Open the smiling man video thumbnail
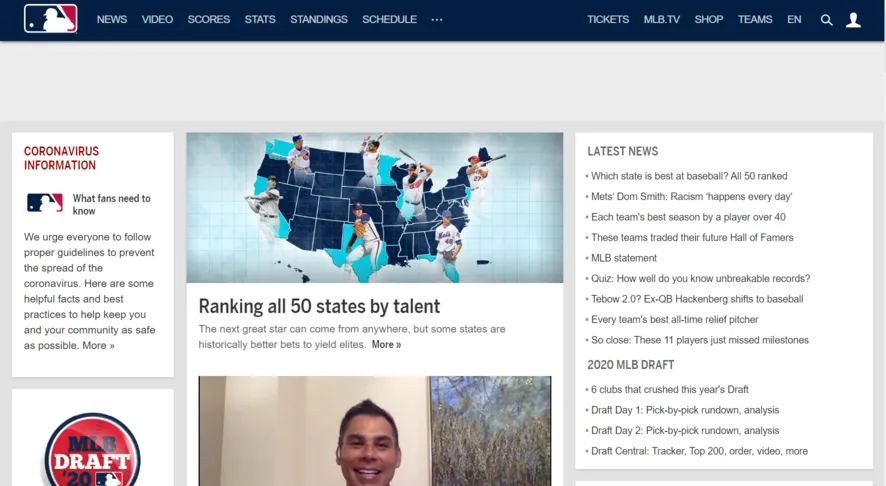The width and height of the screenshot is (886, 486). click(374, 431)
